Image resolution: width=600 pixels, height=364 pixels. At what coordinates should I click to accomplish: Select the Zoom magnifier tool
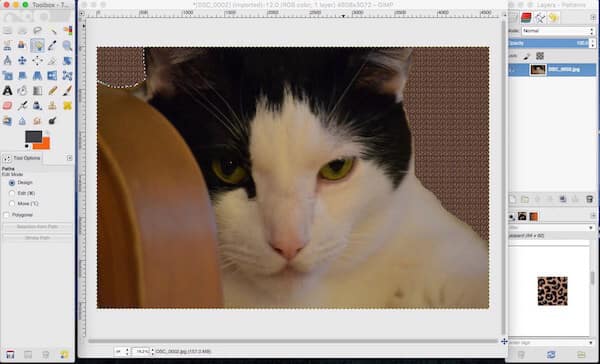pyautogui.click(x=67, y=46)
